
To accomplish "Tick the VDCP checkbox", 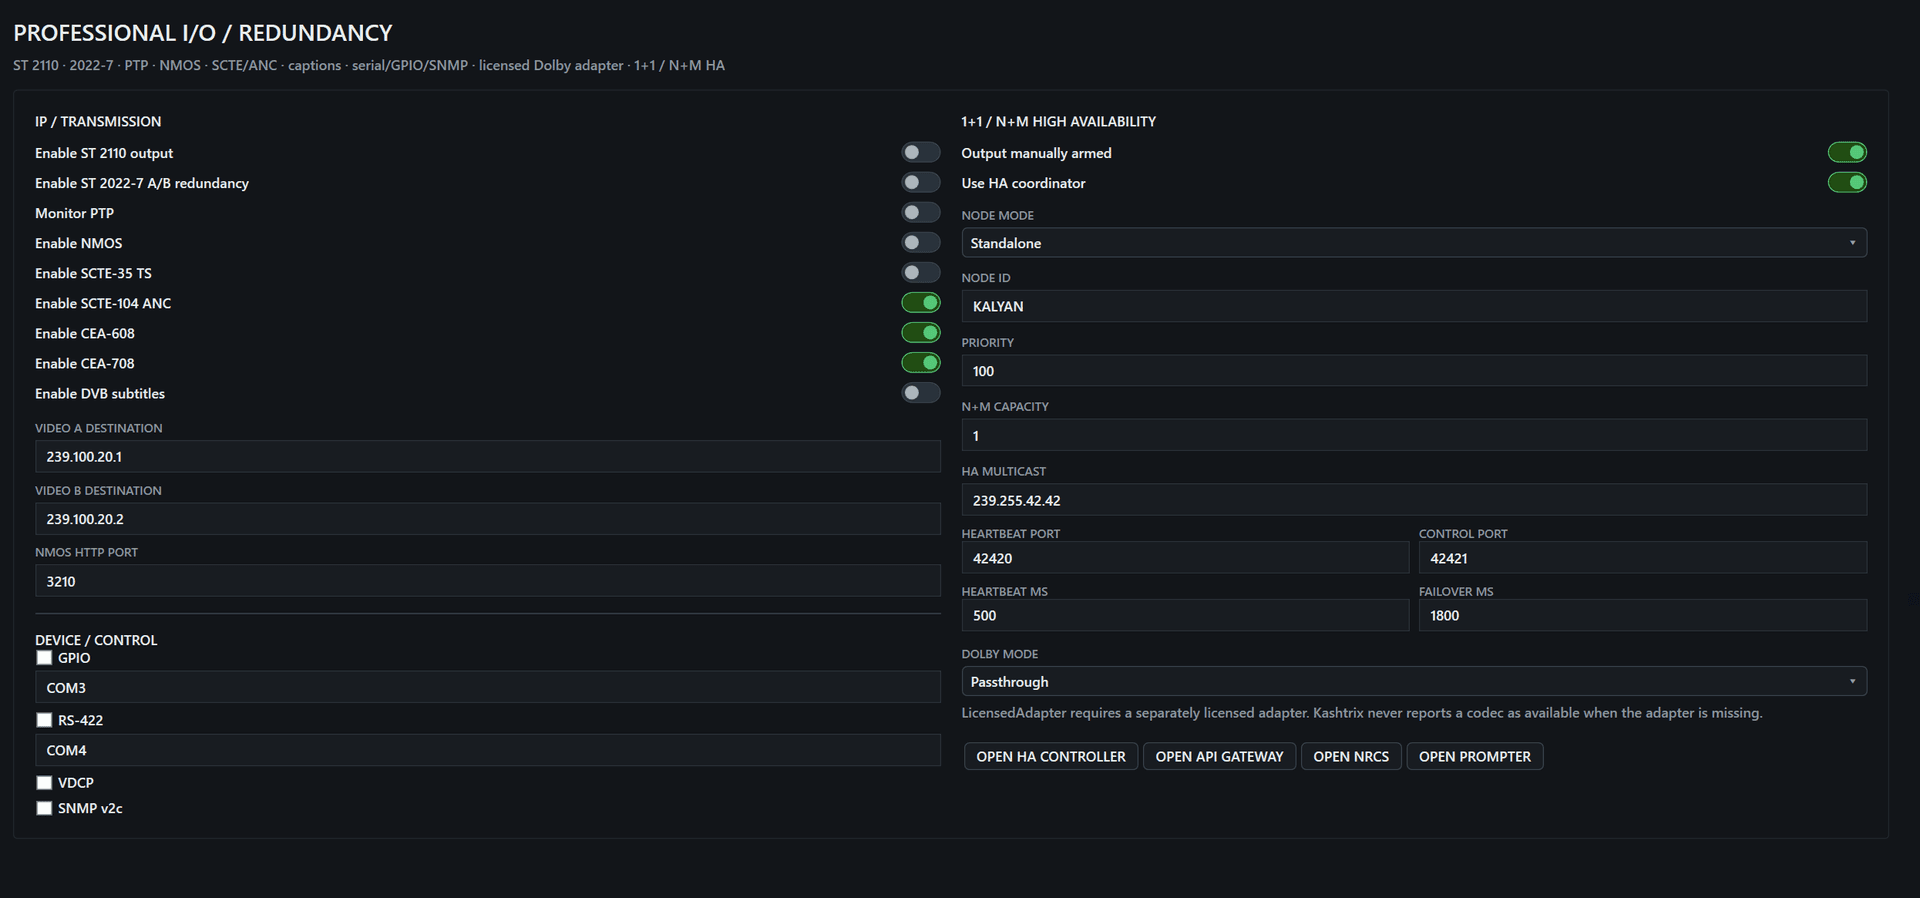I will pos(44,782).
